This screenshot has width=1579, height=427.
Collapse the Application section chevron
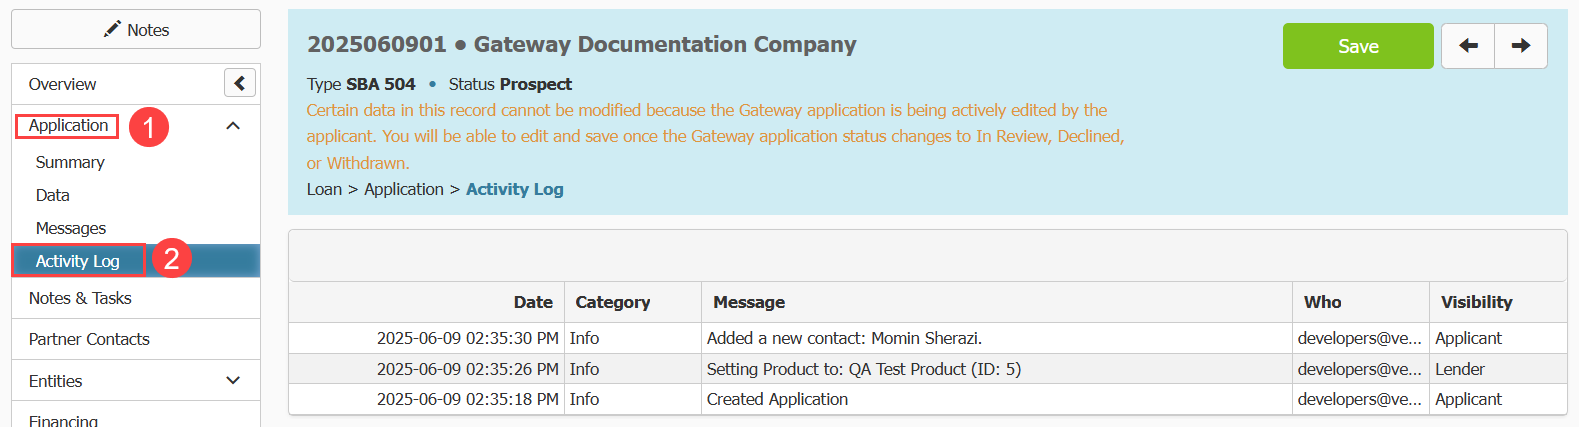(x=233, y=126)
